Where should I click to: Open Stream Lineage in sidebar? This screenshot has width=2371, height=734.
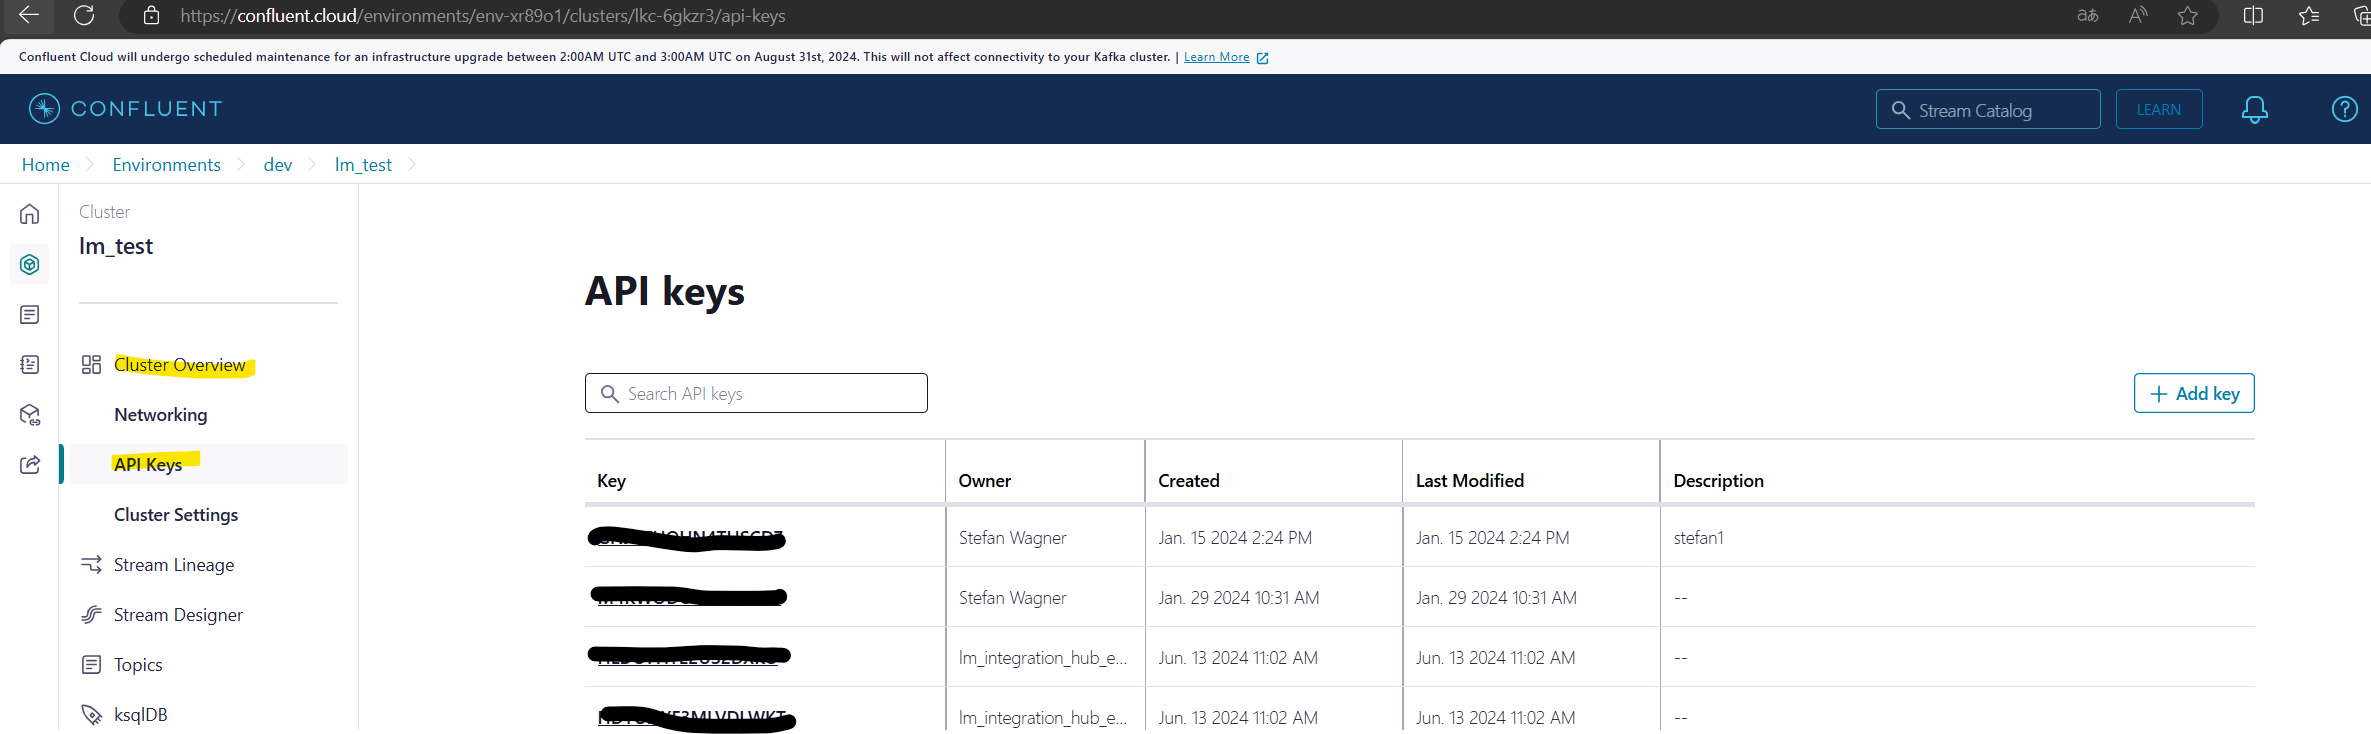pos(174,564)
